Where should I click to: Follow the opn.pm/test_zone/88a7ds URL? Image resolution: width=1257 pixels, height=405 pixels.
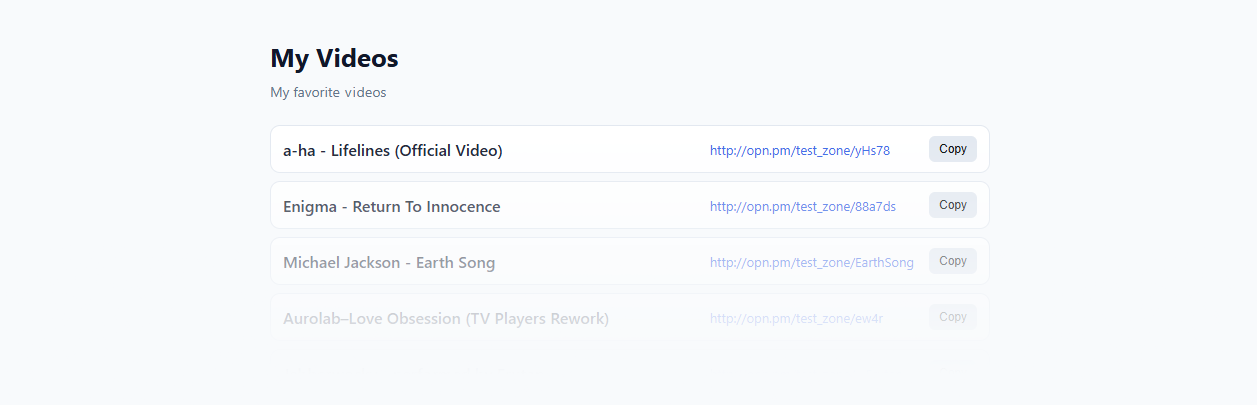click(x=802, y=206)
